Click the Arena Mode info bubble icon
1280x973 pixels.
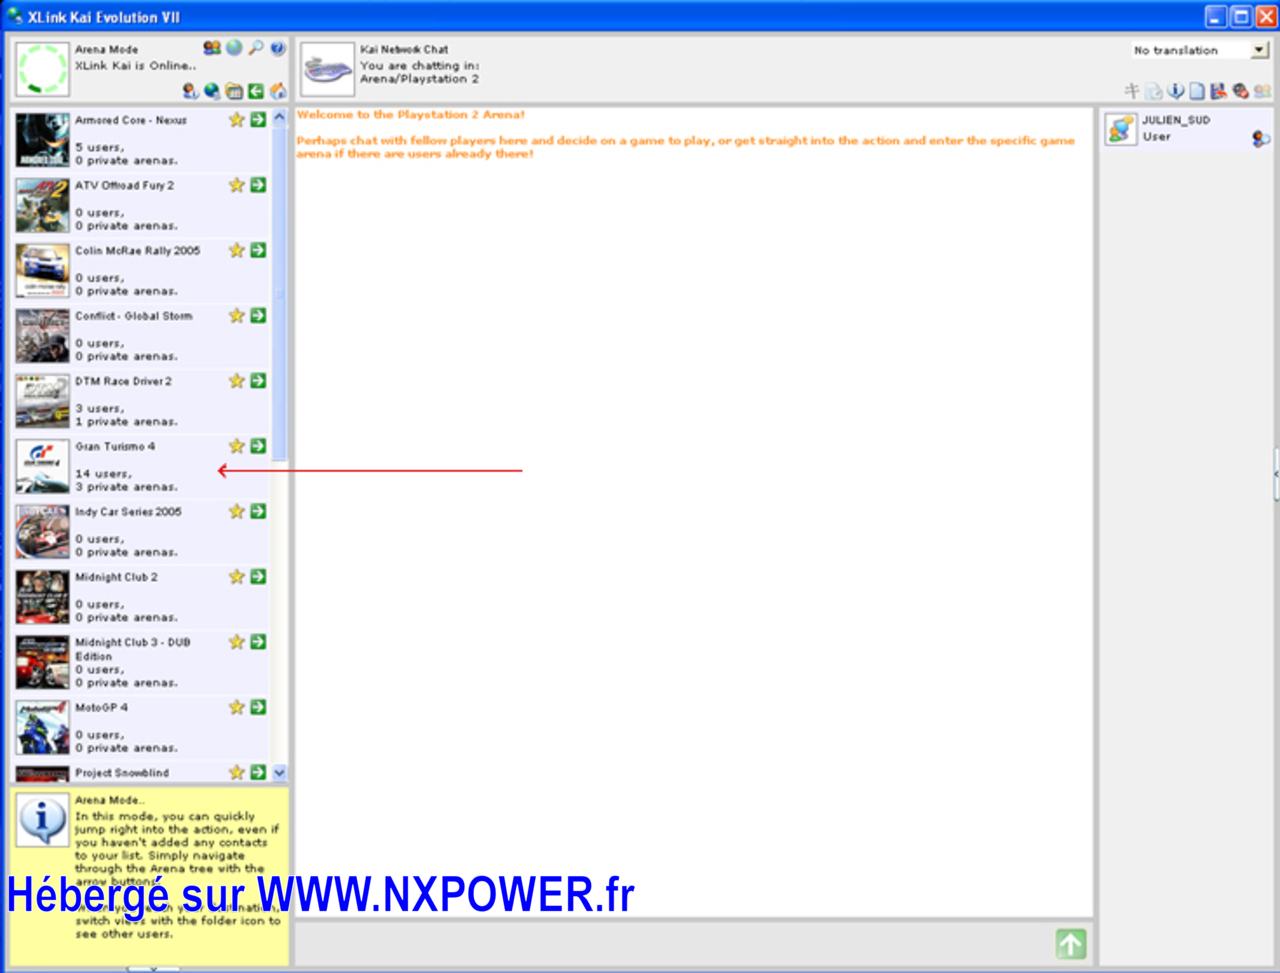tap(42, 821)
